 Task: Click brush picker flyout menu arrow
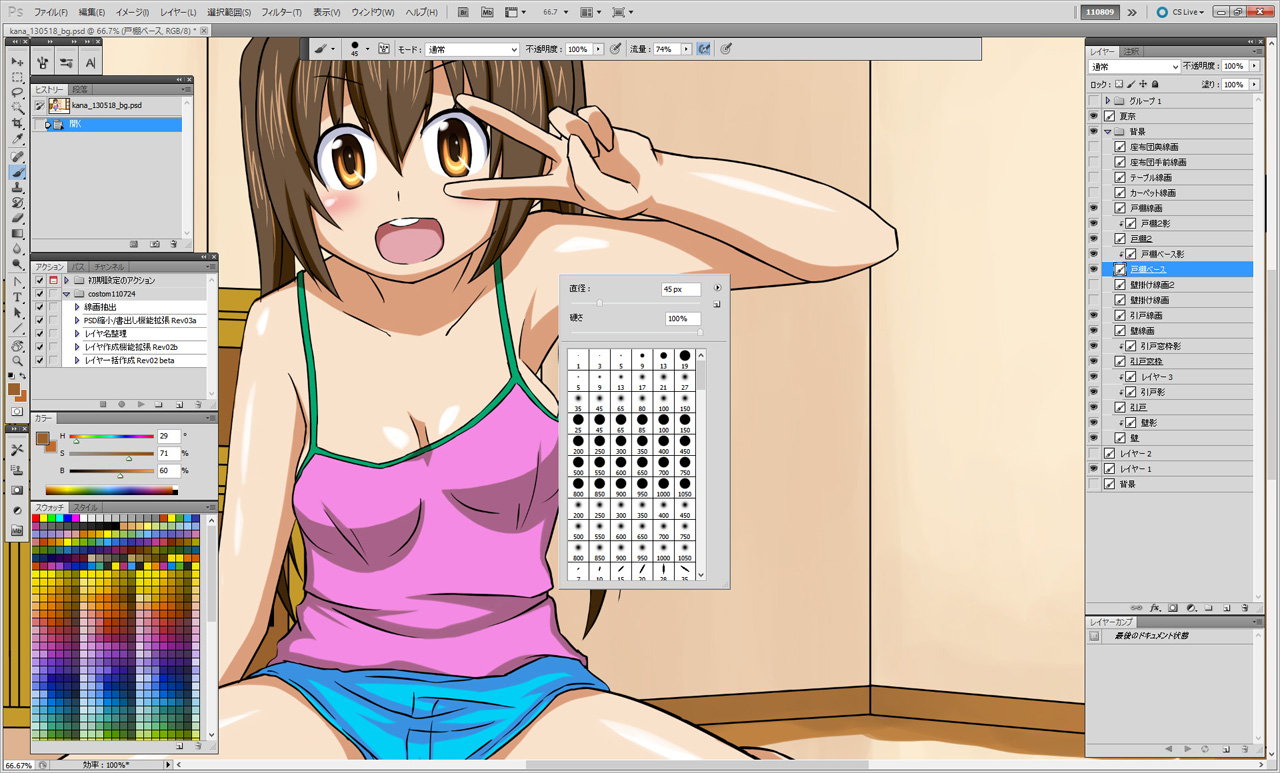click(x=718, y=288)
